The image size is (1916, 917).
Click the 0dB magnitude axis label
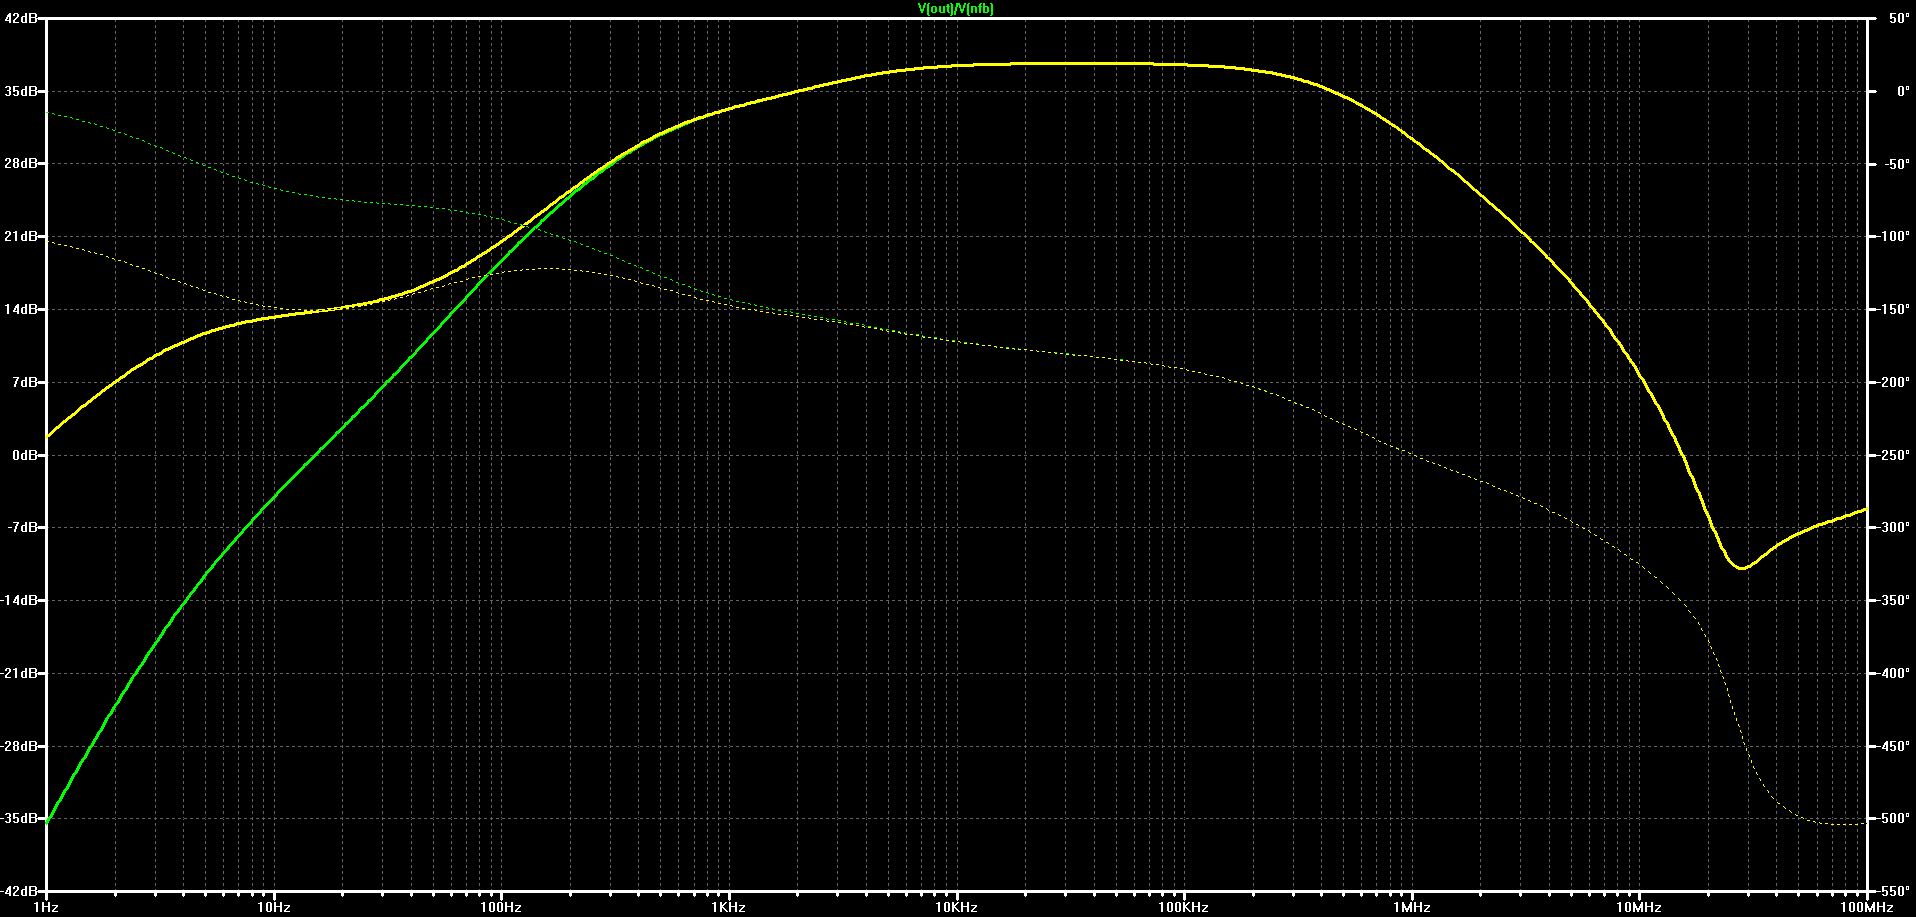pos(25,455)
